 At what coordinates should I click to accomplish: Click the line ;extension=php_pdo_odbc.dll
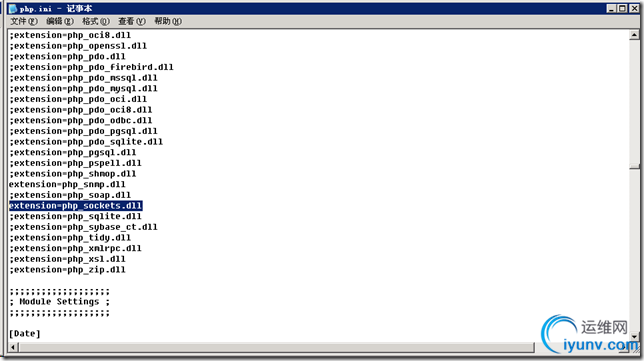click(80, 121)
